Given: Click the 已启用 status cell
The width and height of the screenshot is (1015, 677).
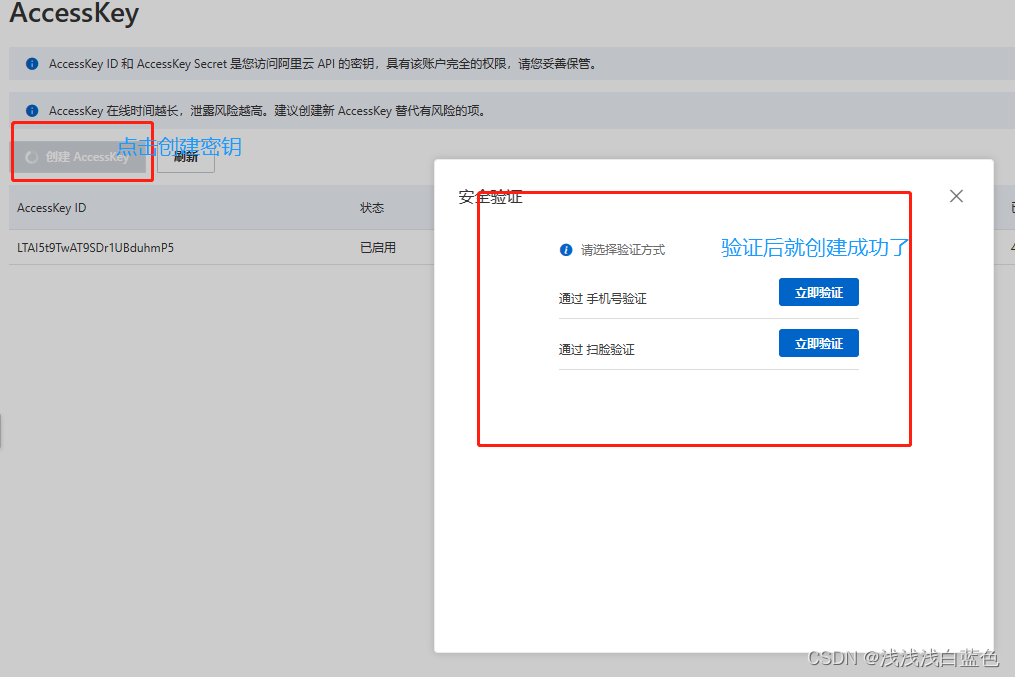Looking at the screenshot, I should 378,247.
